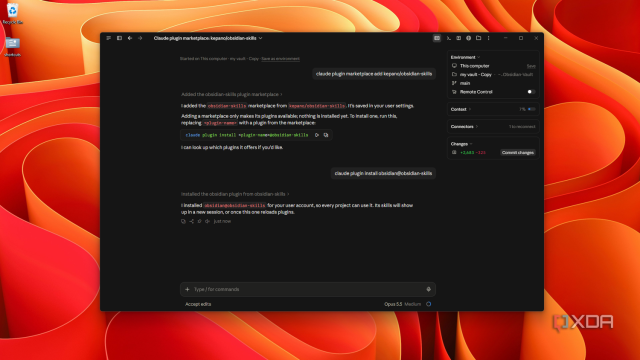640x360 pixels.
Task: Change the Medium effort level
Action: click(x=413, y=304)
